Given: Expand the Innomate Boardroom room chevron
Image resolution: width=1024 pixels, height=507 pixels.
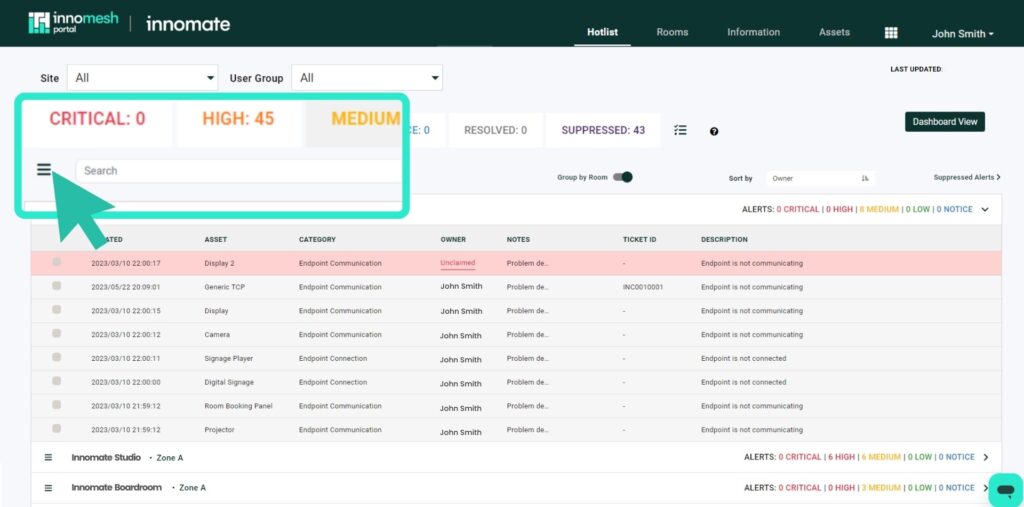Looking at the screenshot, I should tap(986, 488).
